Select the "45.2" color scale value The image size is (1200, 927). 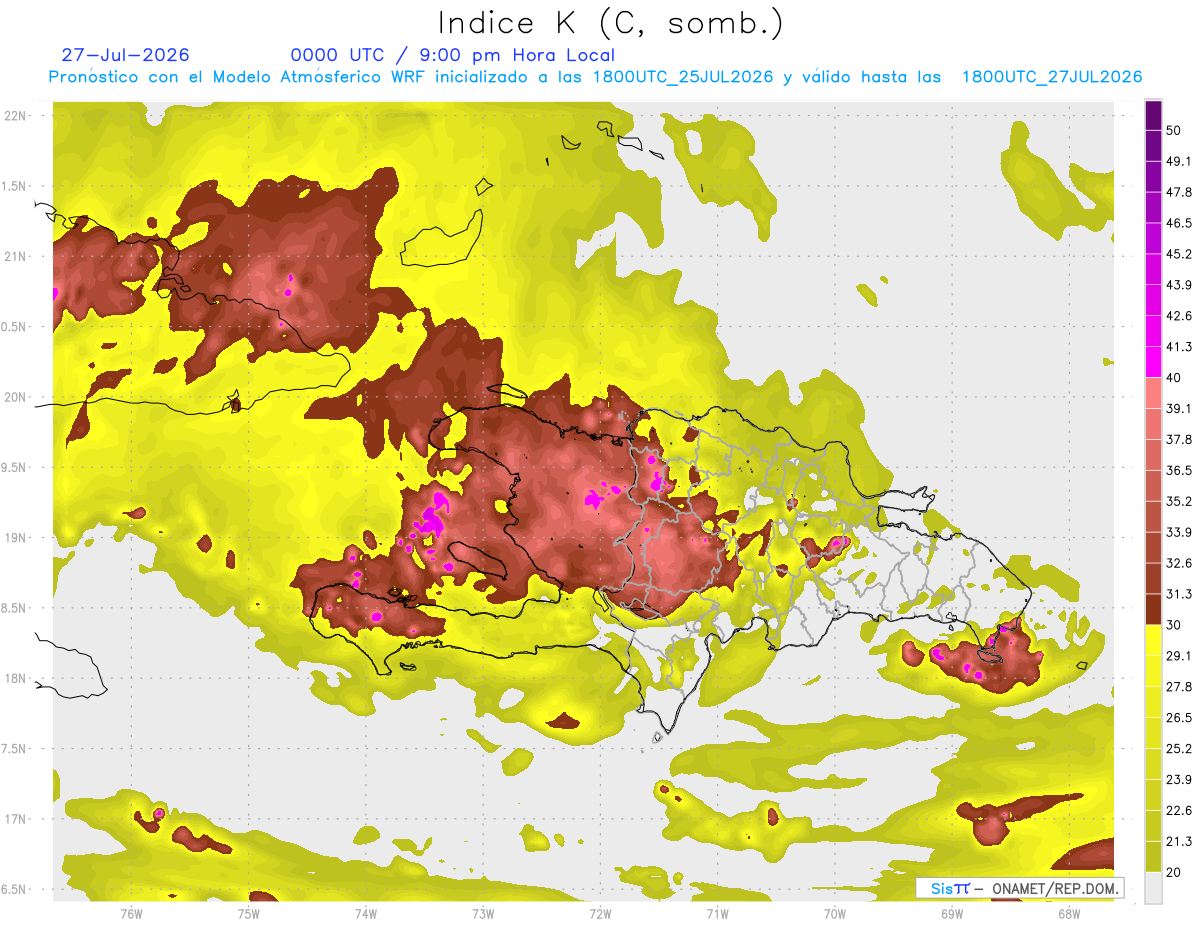coord(1179,254)
